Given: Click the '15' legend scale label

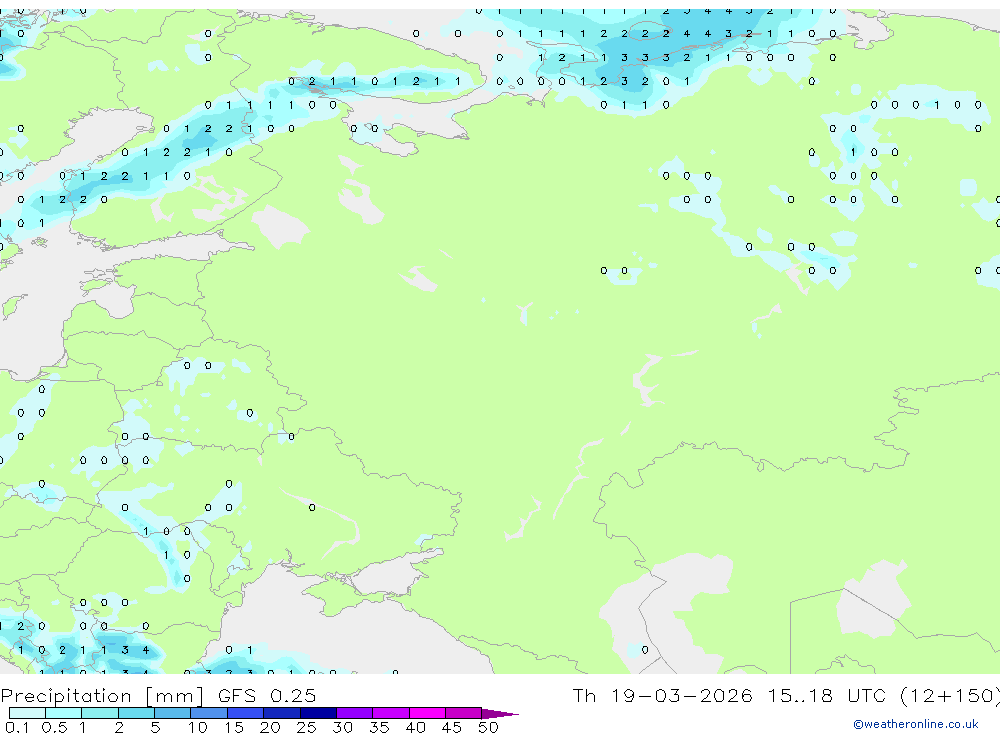Looking at the screenshot, I should (x=233, y=727).
